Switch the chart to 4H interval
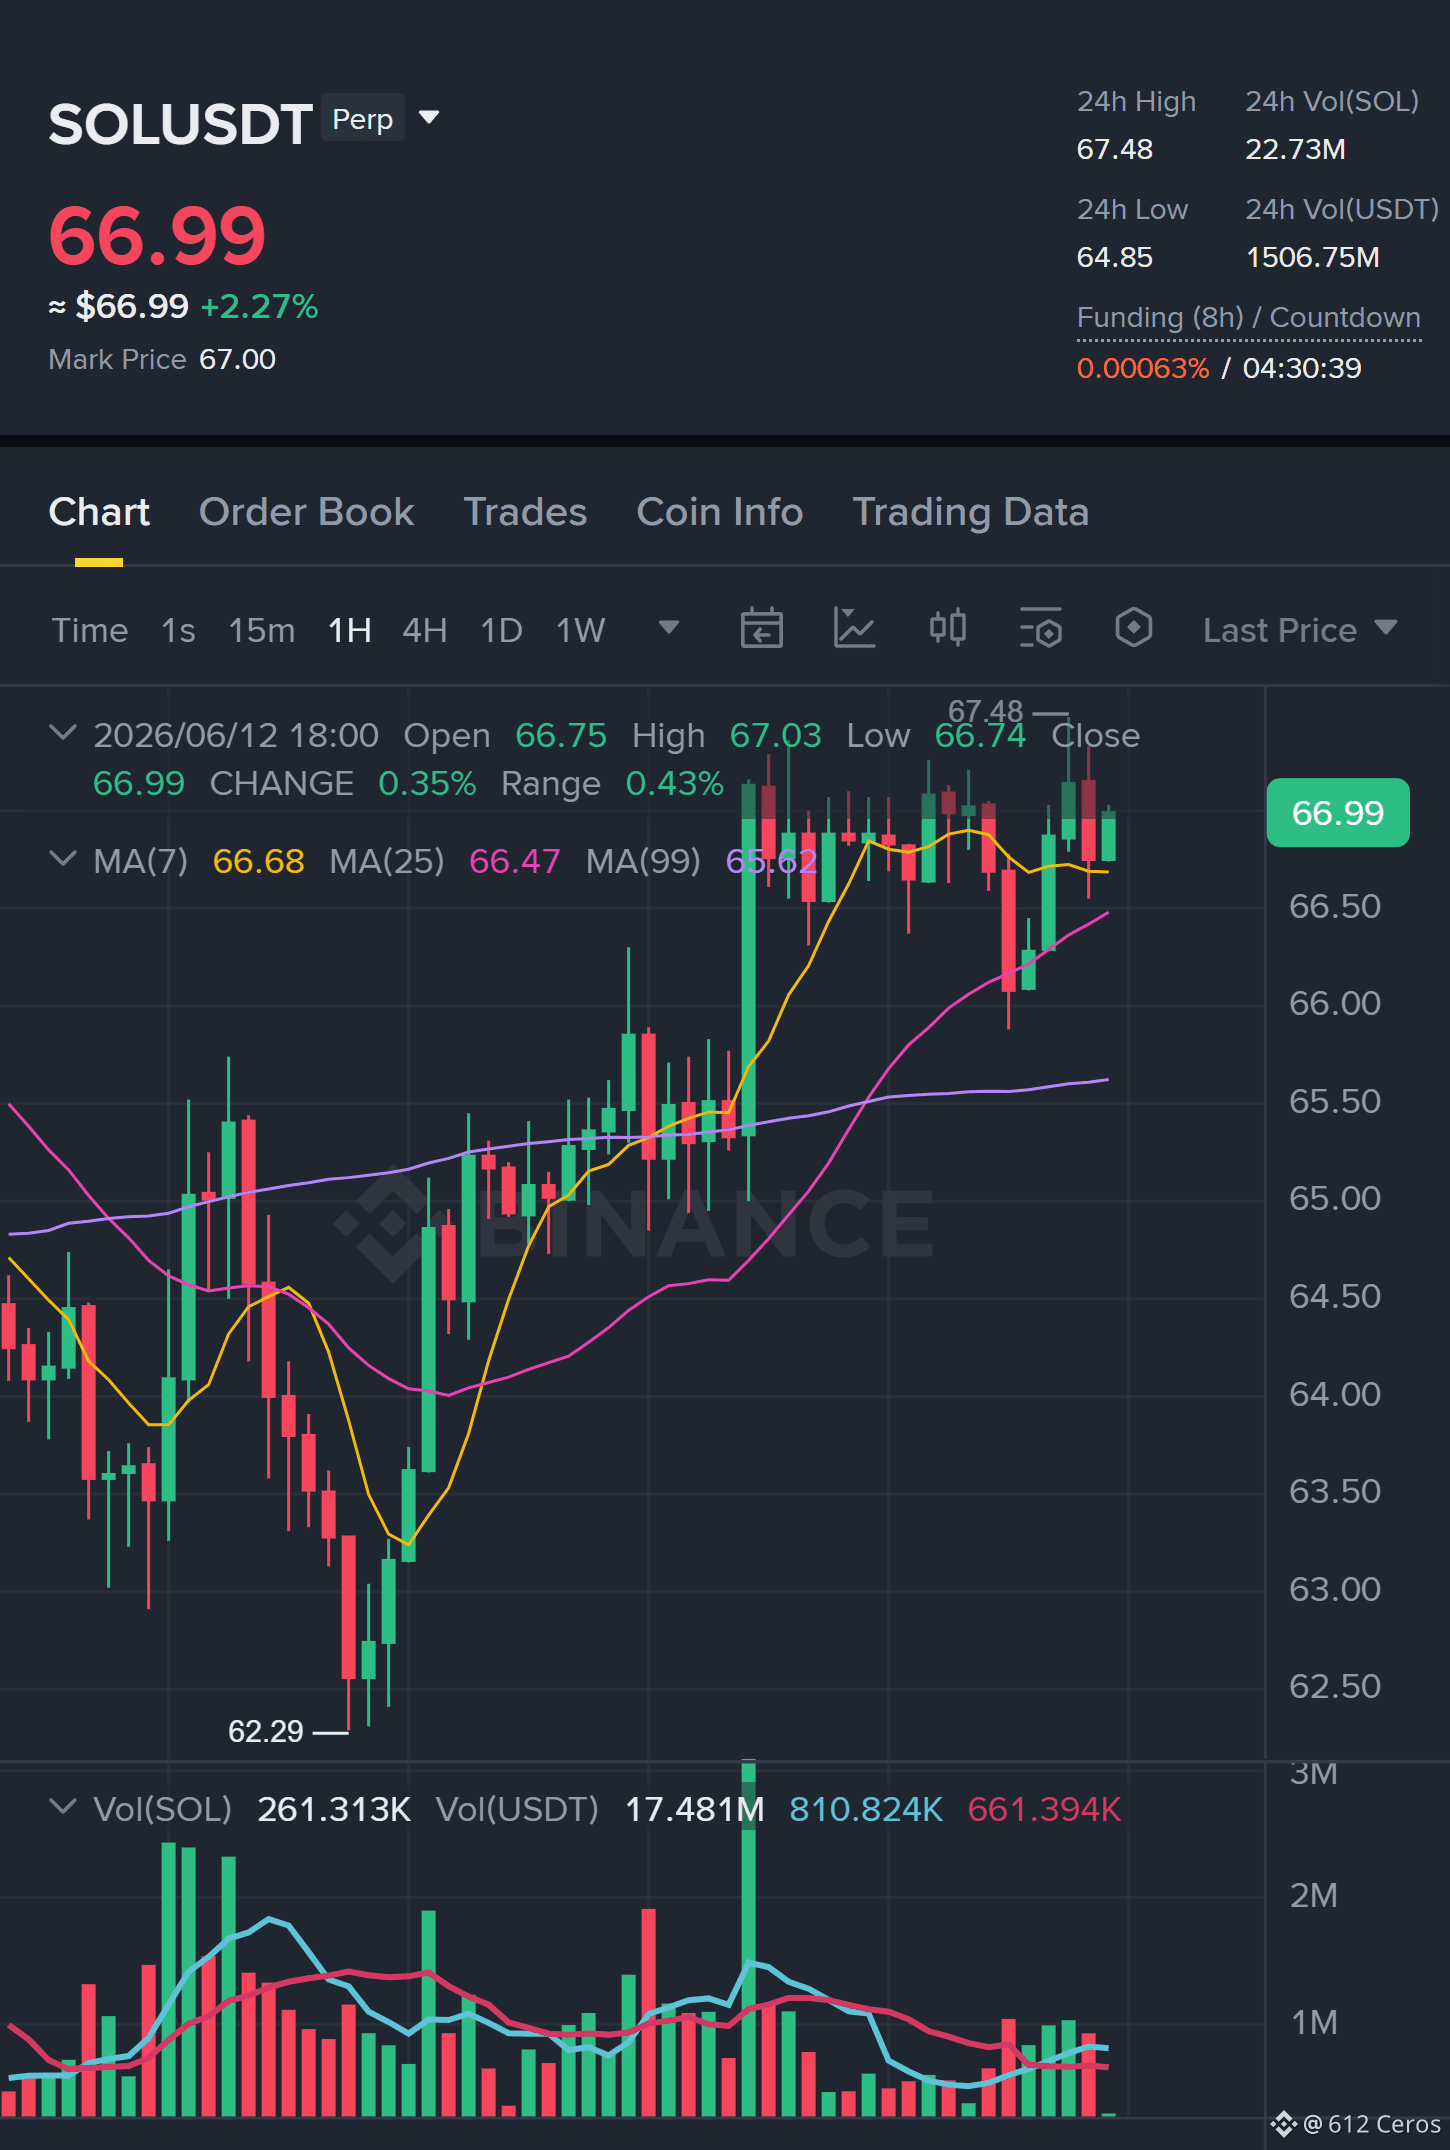1450x2150 pixels. (424, 630)
